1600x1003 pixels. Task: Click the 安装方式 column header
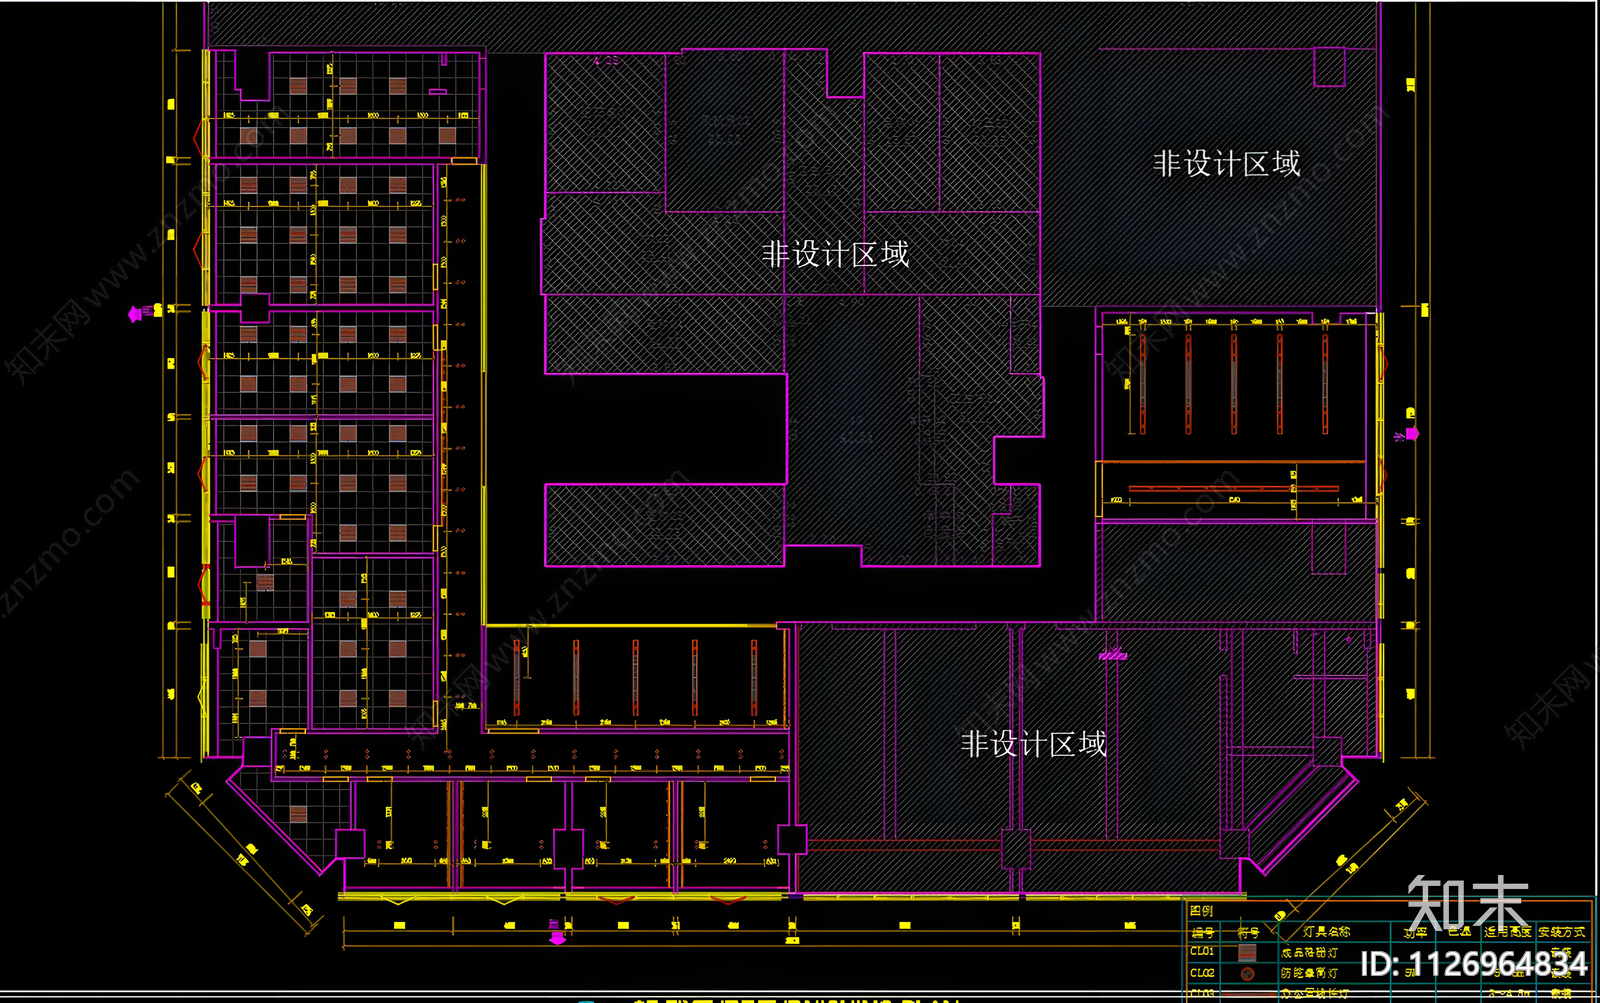(1561, 932)
